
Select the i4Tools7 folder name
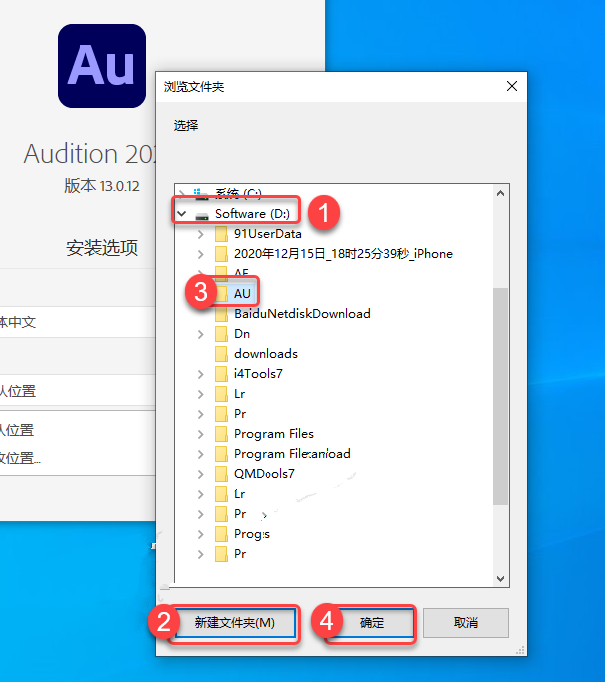click(x=258, y=374)
